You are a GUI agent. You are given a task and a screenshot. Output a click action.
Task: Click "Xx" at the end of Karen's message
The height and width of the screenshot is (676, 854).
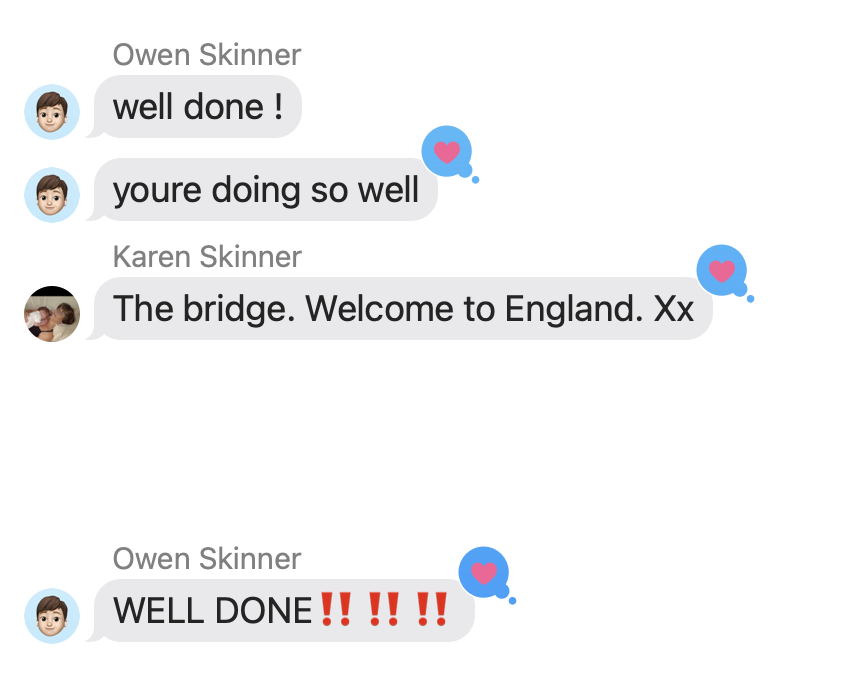click(674, 309)
